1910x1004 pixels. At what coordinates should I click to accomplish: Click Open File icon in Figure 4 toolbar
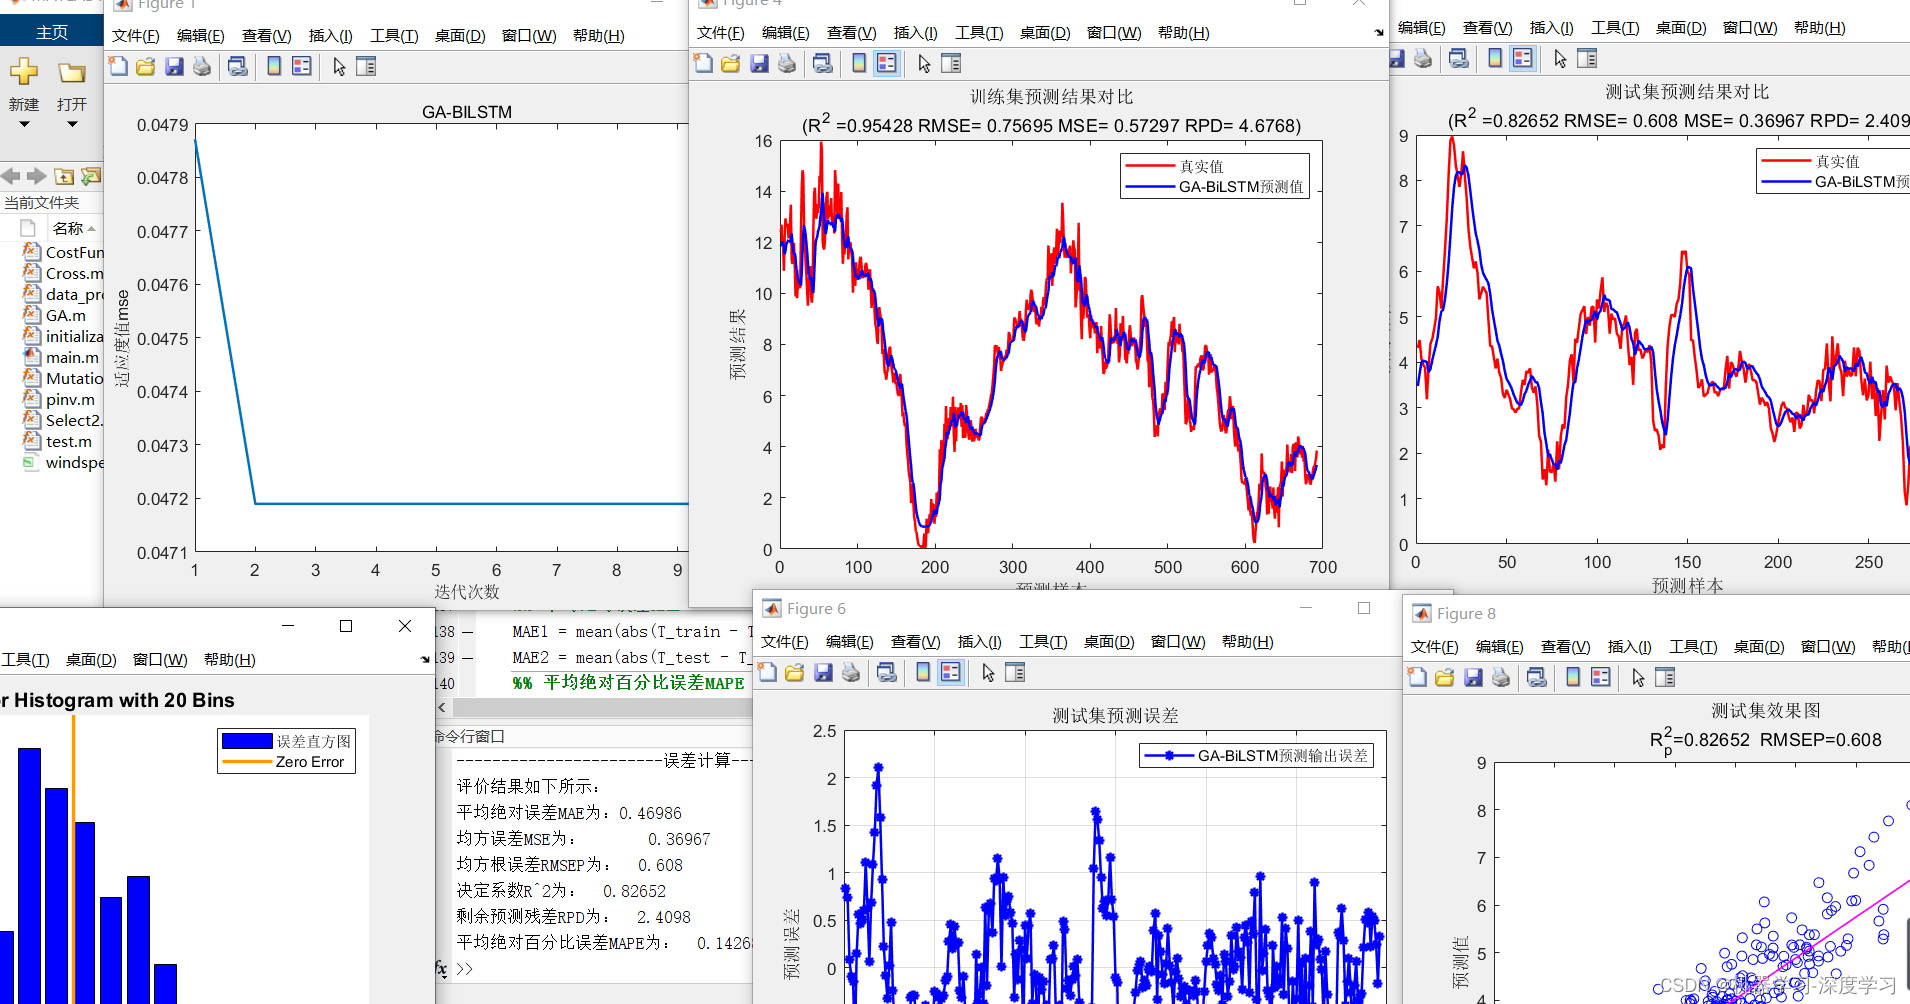pyautogui.click(x=731, y=64)
